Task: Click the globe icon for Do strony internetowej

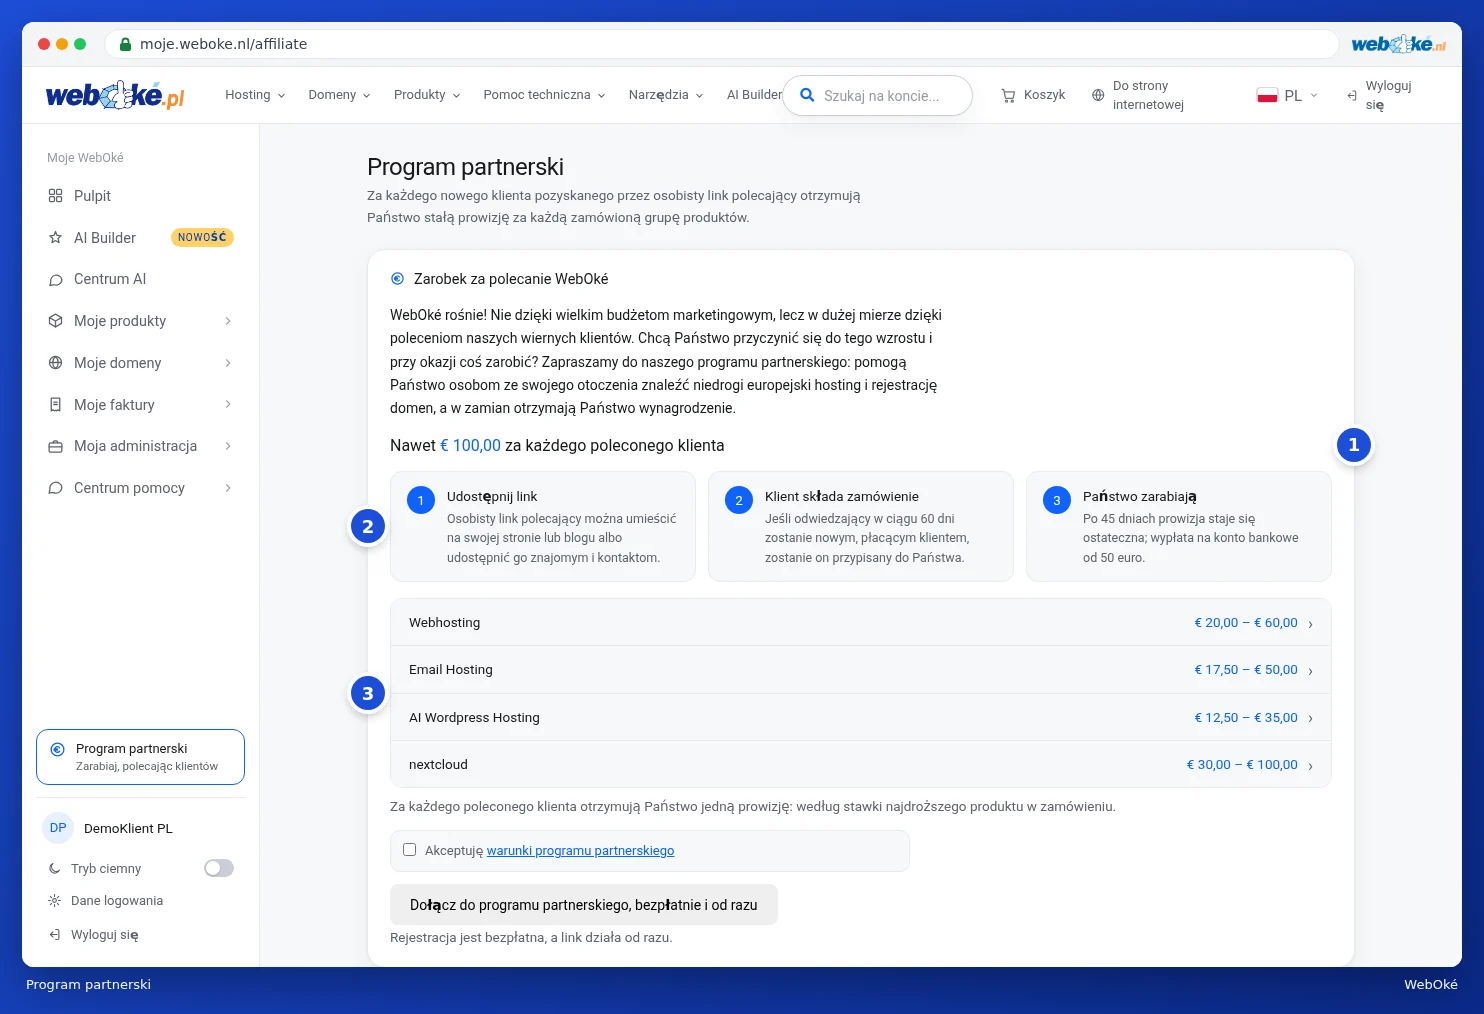Action: tap(1098, 95)
